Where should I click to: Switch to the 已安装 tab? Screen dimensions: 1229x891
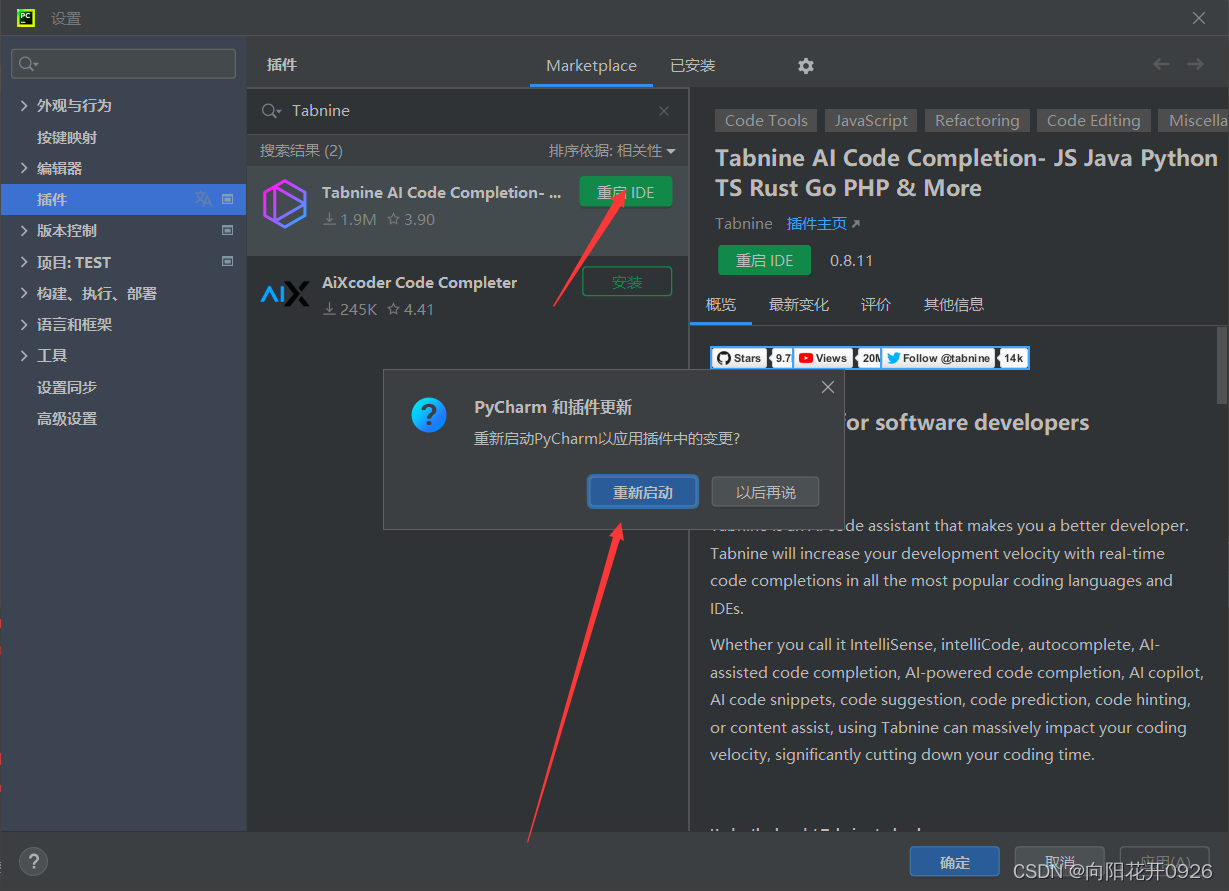click(693, 66)
